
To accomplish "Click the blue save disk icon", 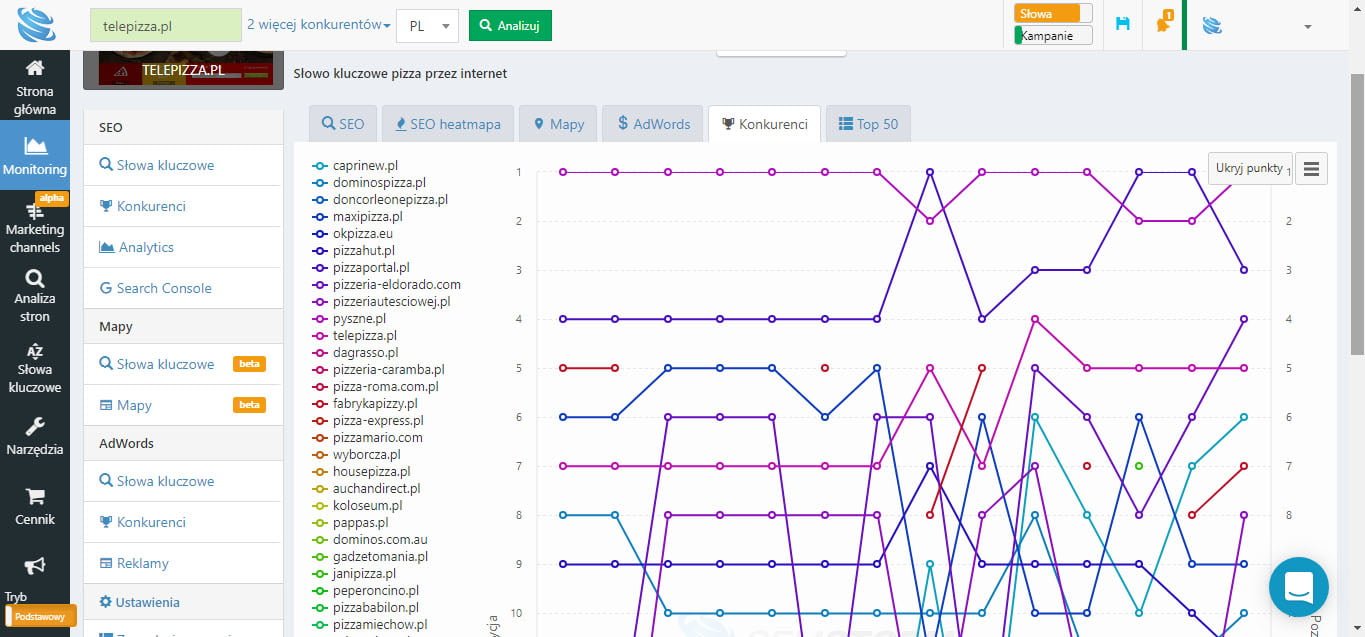I will [1123, 24].
